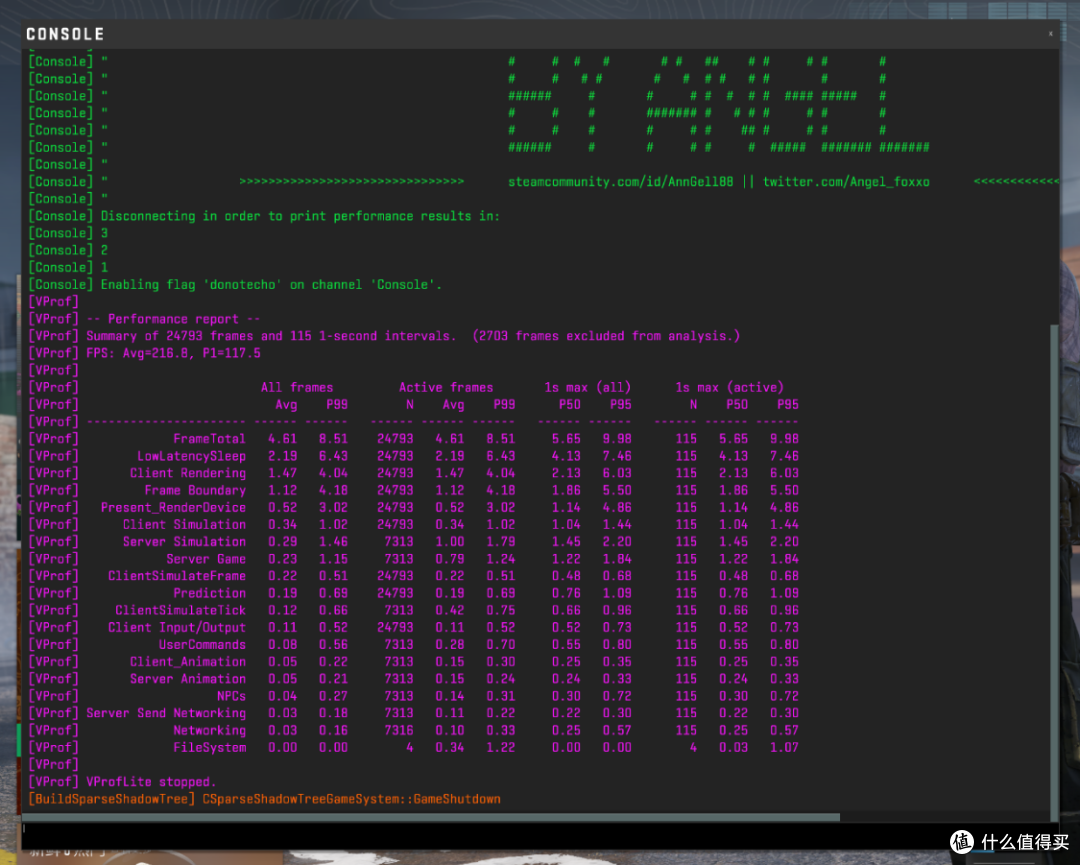1080x865 pixels.
Task: Click the countdown line showing 1
Action: [x=104, y=267]
